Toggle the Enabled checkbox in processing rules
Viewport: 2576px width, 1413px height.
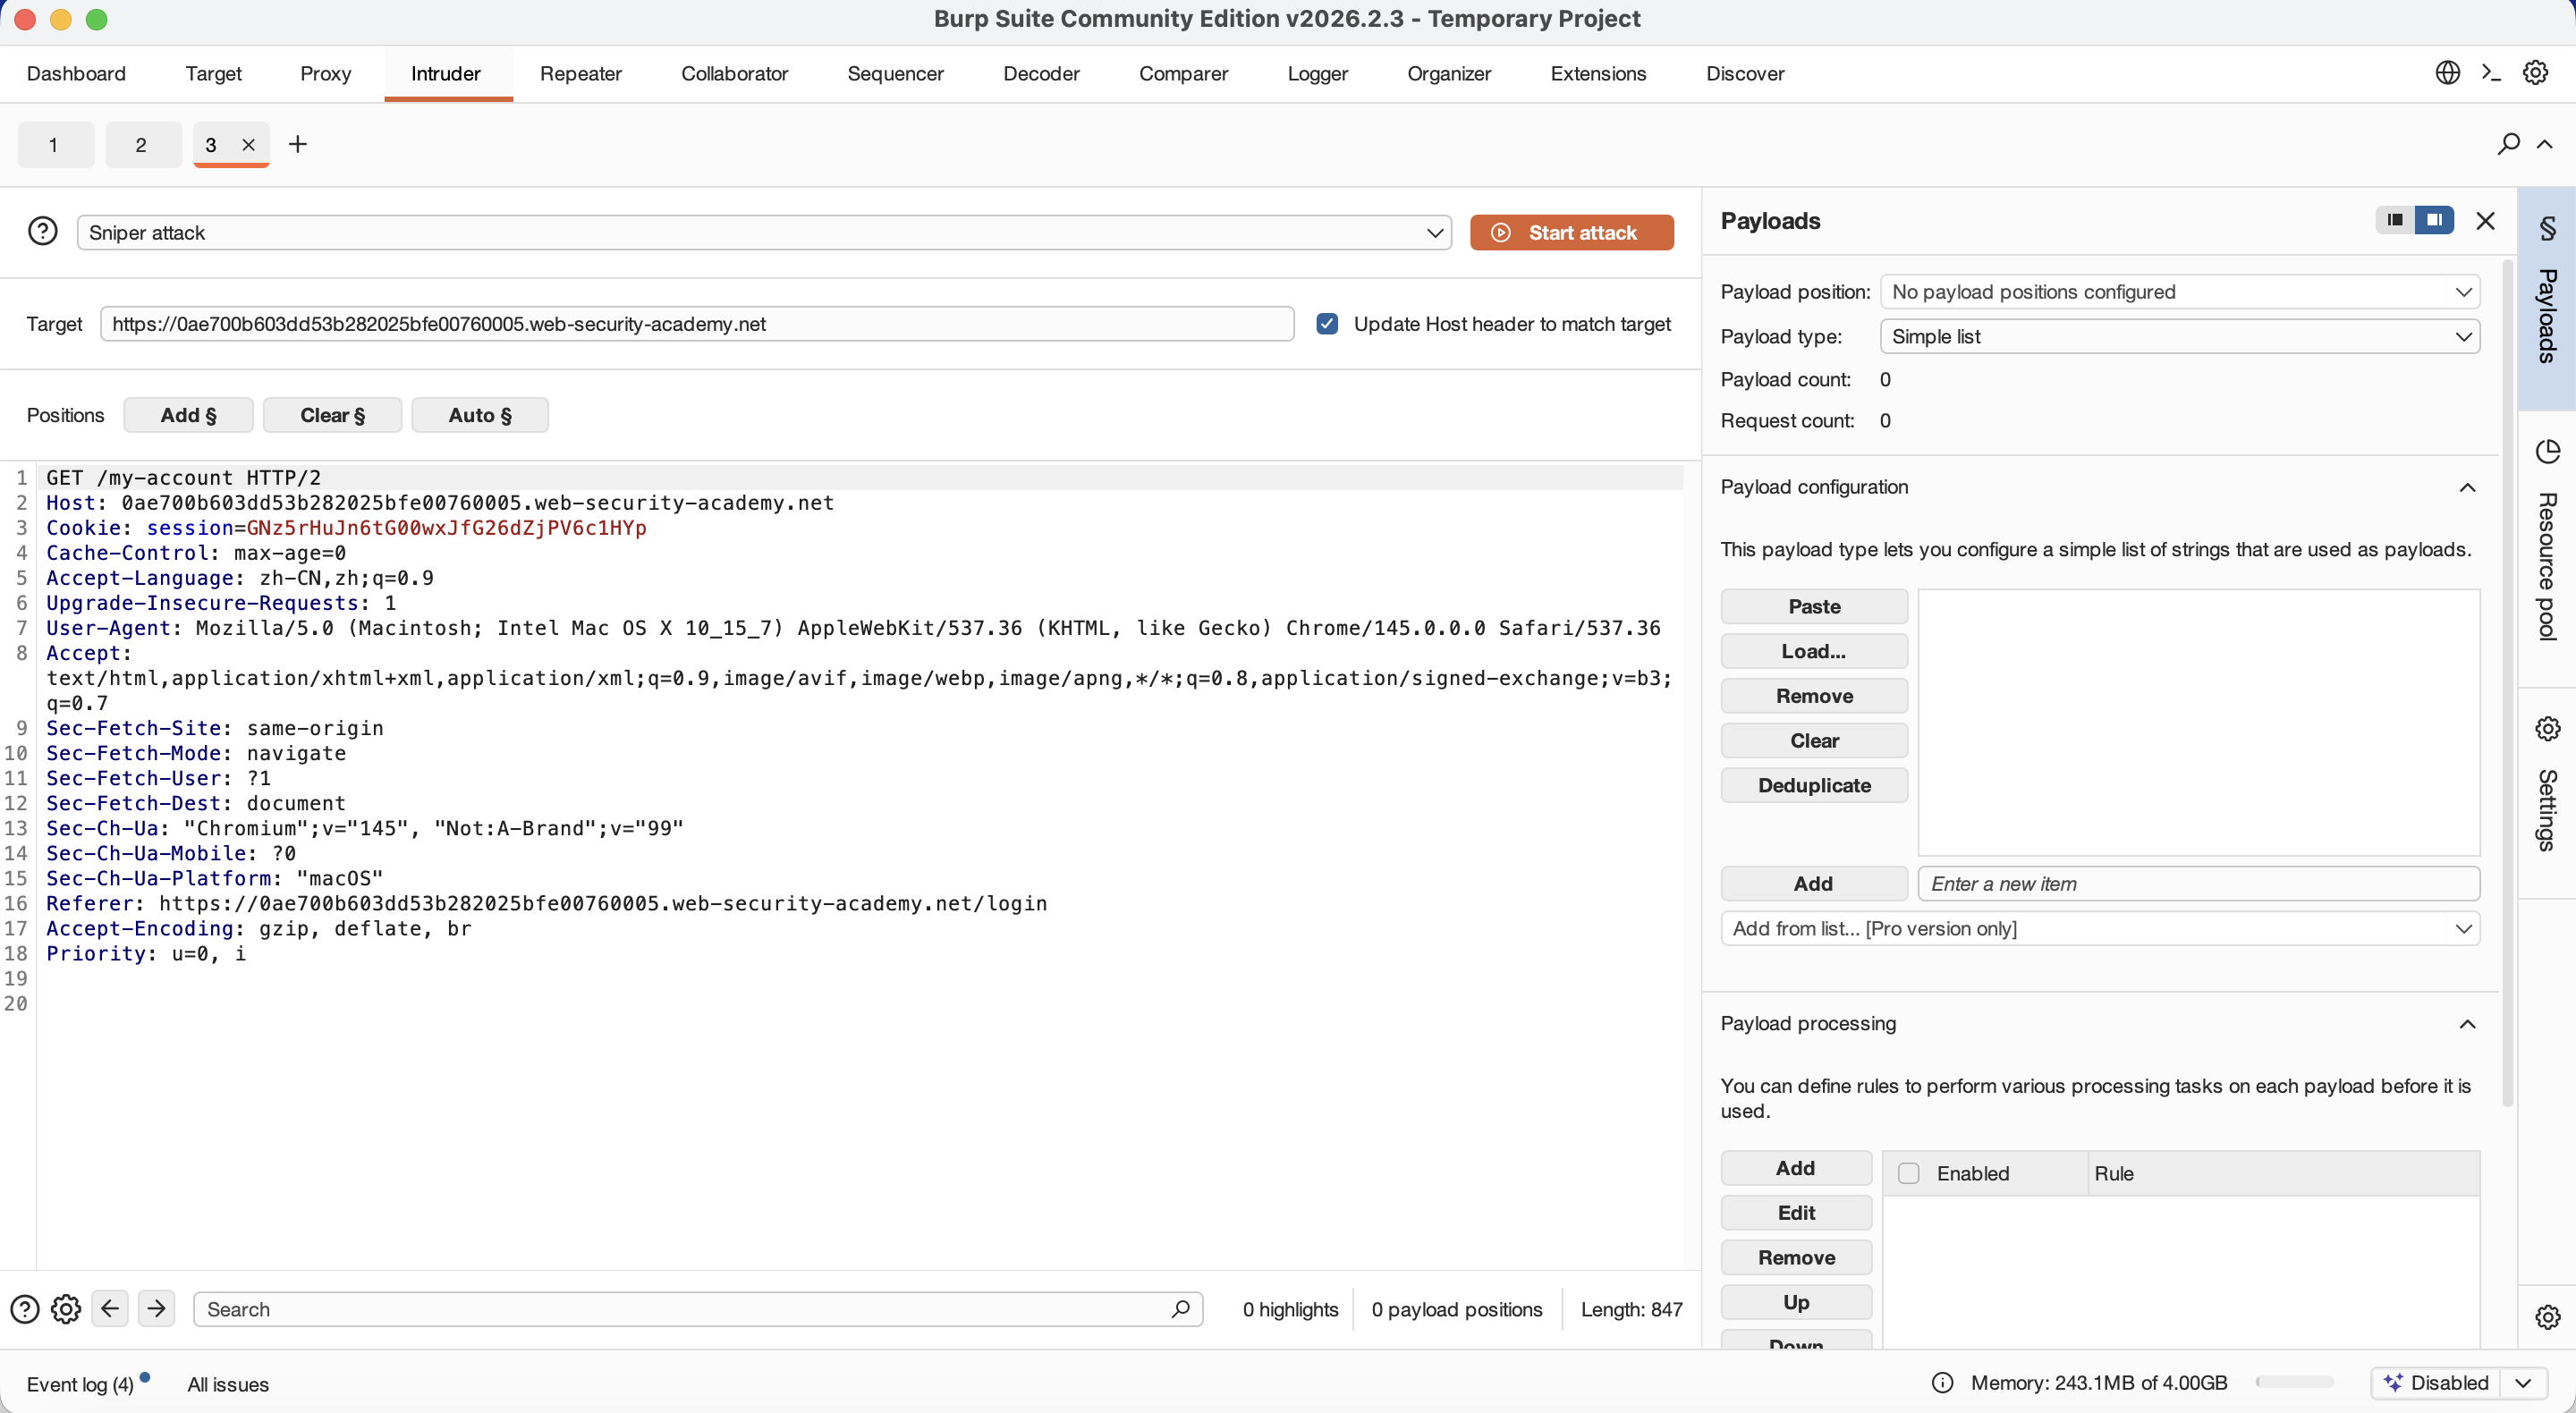point(1909,1173)
